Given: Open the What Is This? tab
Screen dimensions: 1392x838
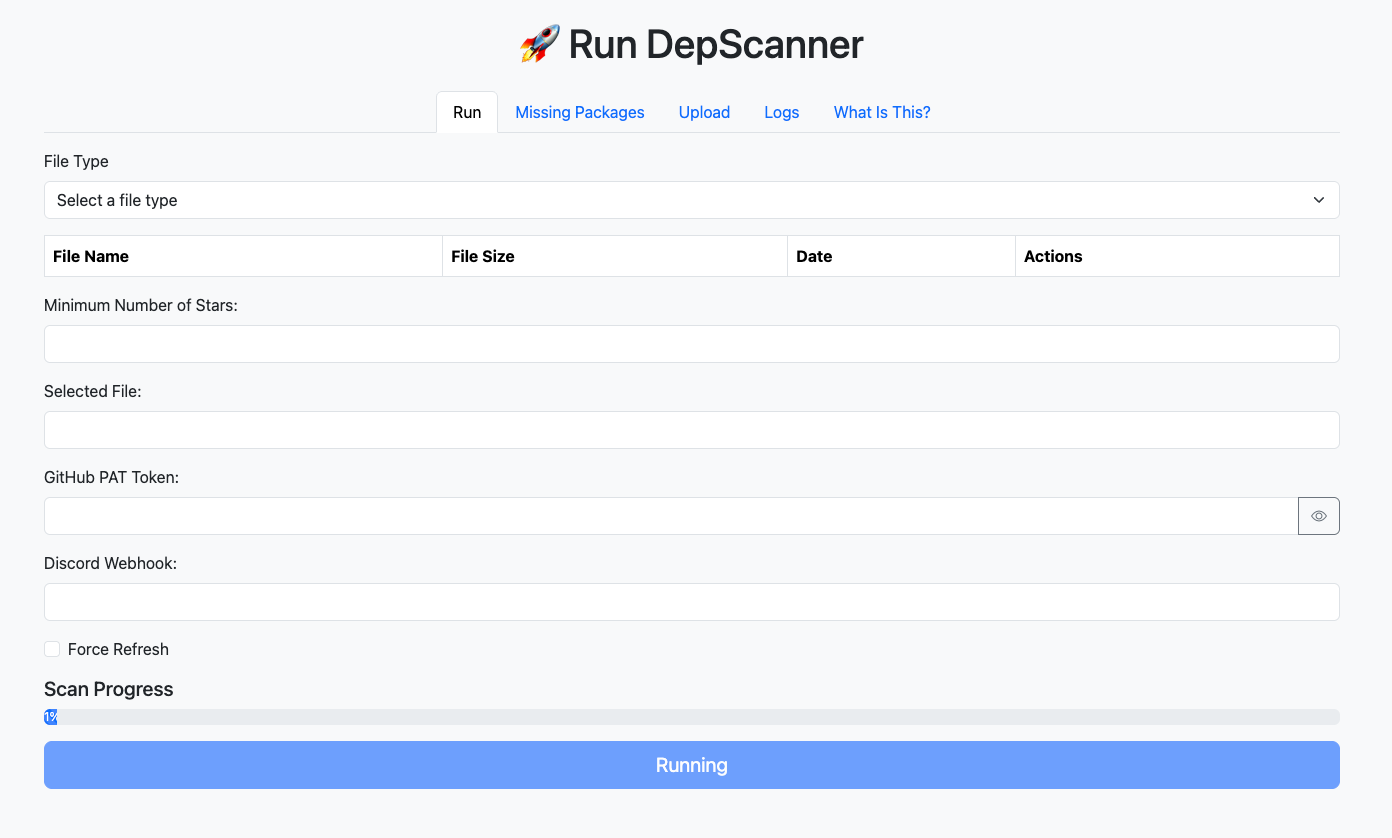Looking at the screenshot, I should pyautogui.click(x=881, y=113).
